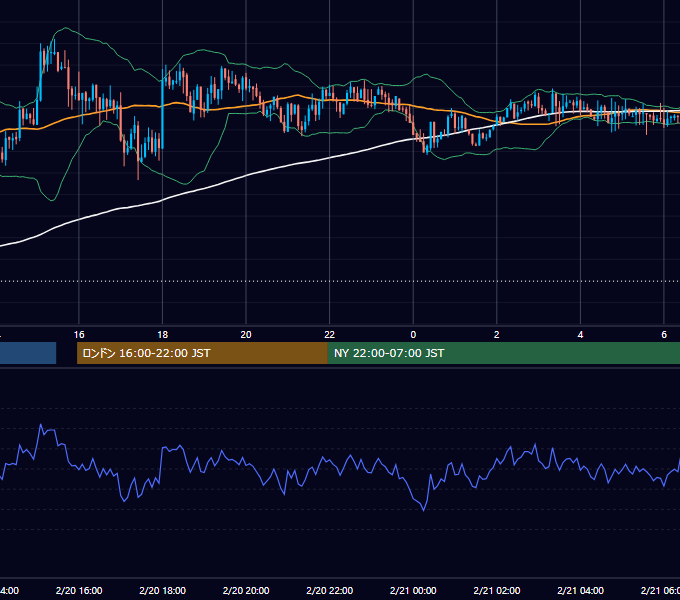Click the '2/20 18:00' label on lower axis
The image size is (680, 600).
(x=162, y=590)
